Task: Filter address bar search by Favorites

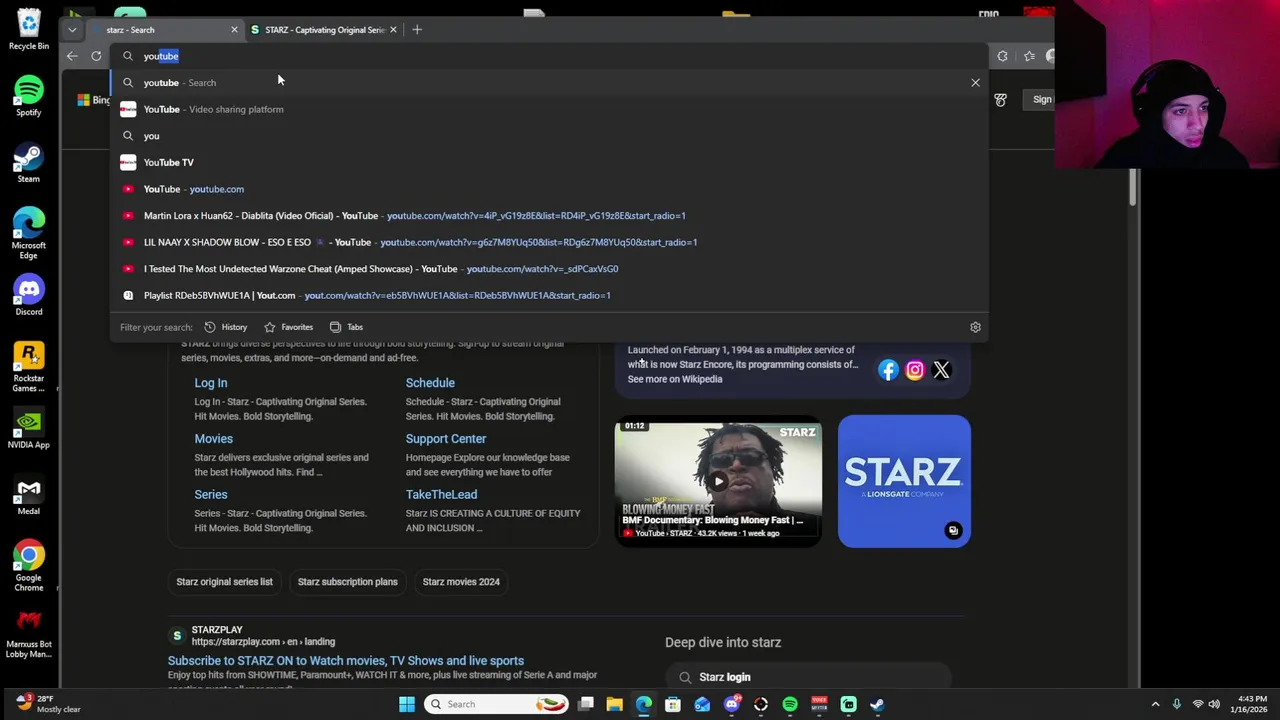Action: pyautogui.click(x=288, y=327)
